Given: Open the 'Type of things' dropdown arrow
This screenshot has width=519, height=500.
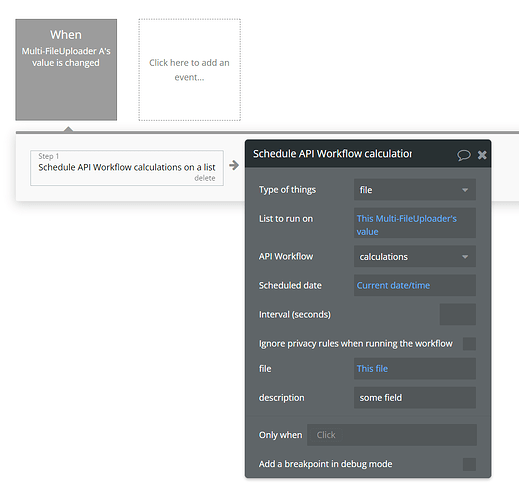Looking at the screenshot, I should pos(465,190).
